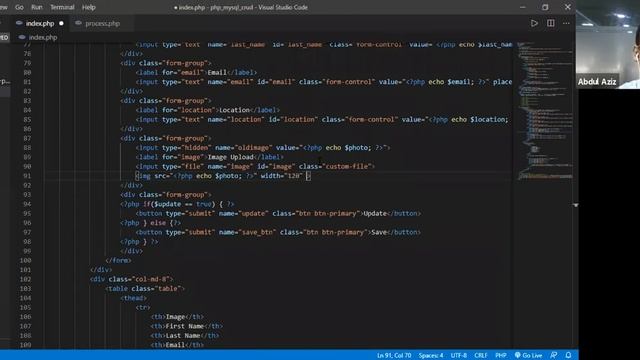Run the PHP file with the play icon
The image size is (640, 360).
534,23
